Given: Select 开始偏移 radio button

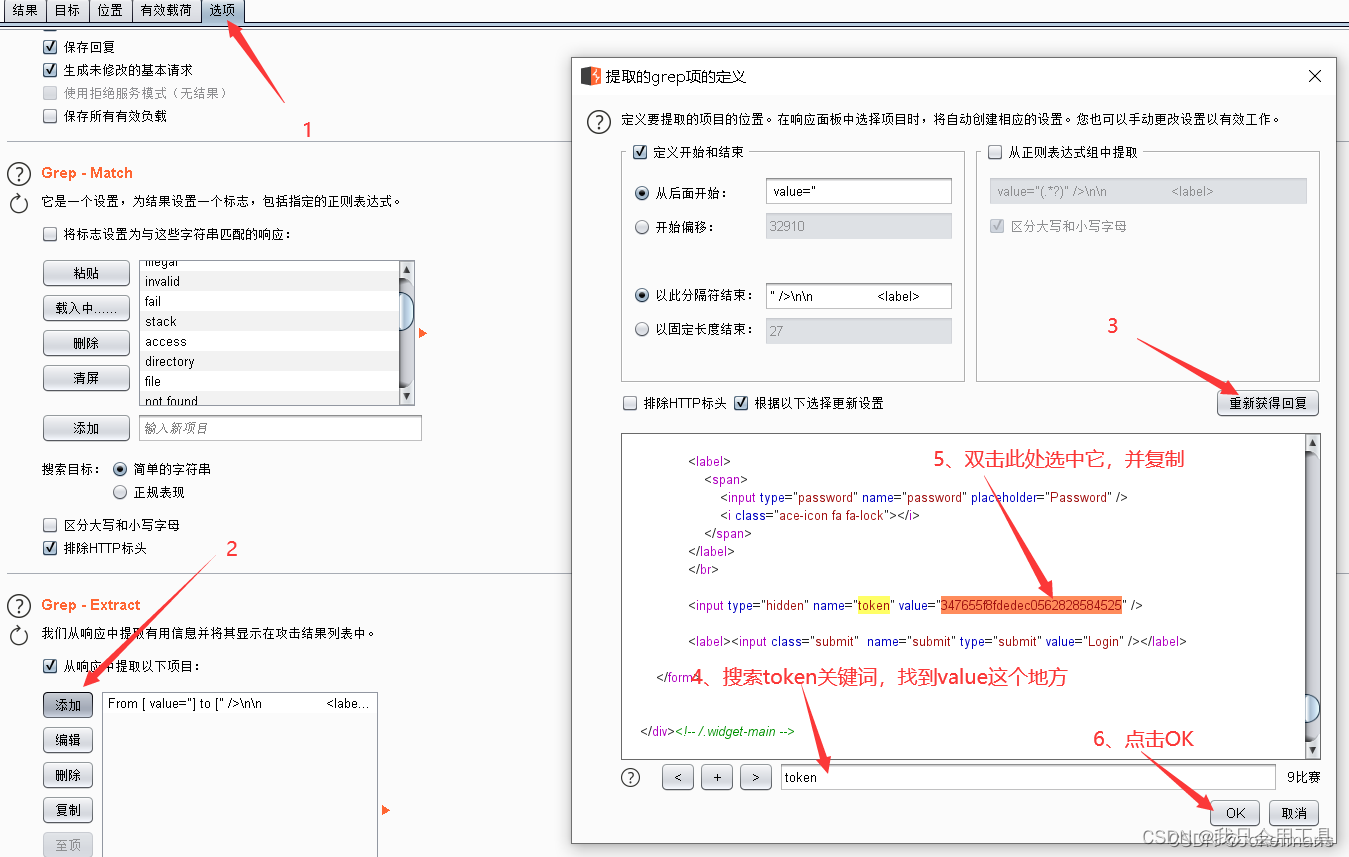Looking at the screenshot, I should (642, 227).
